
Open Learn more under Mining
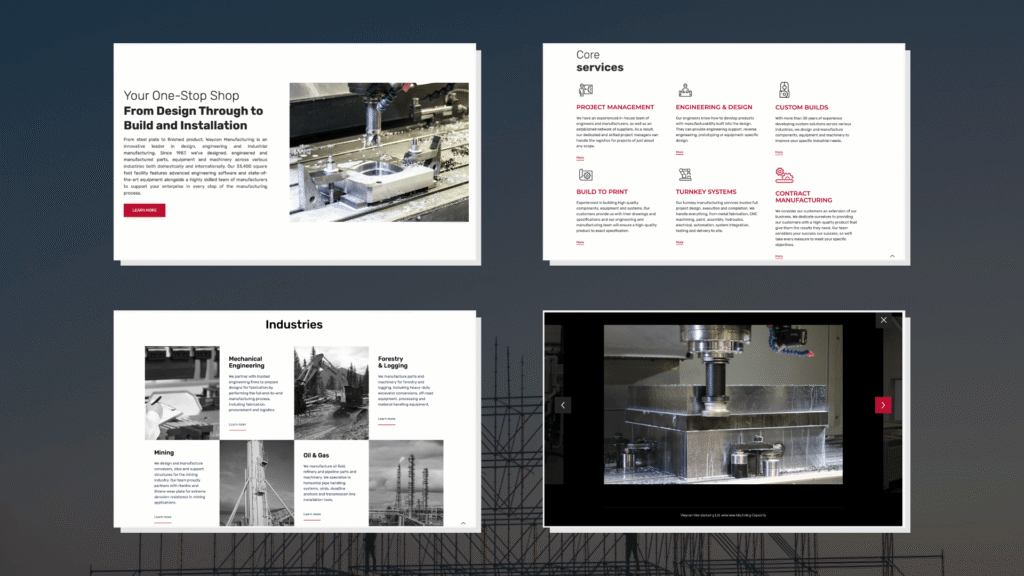(x=163, y=517)
